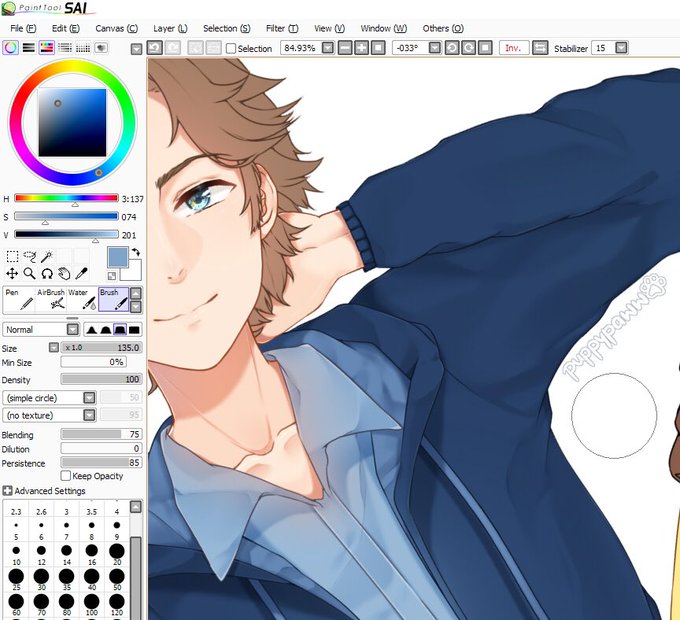Reset the zoom level

(378, 48)
